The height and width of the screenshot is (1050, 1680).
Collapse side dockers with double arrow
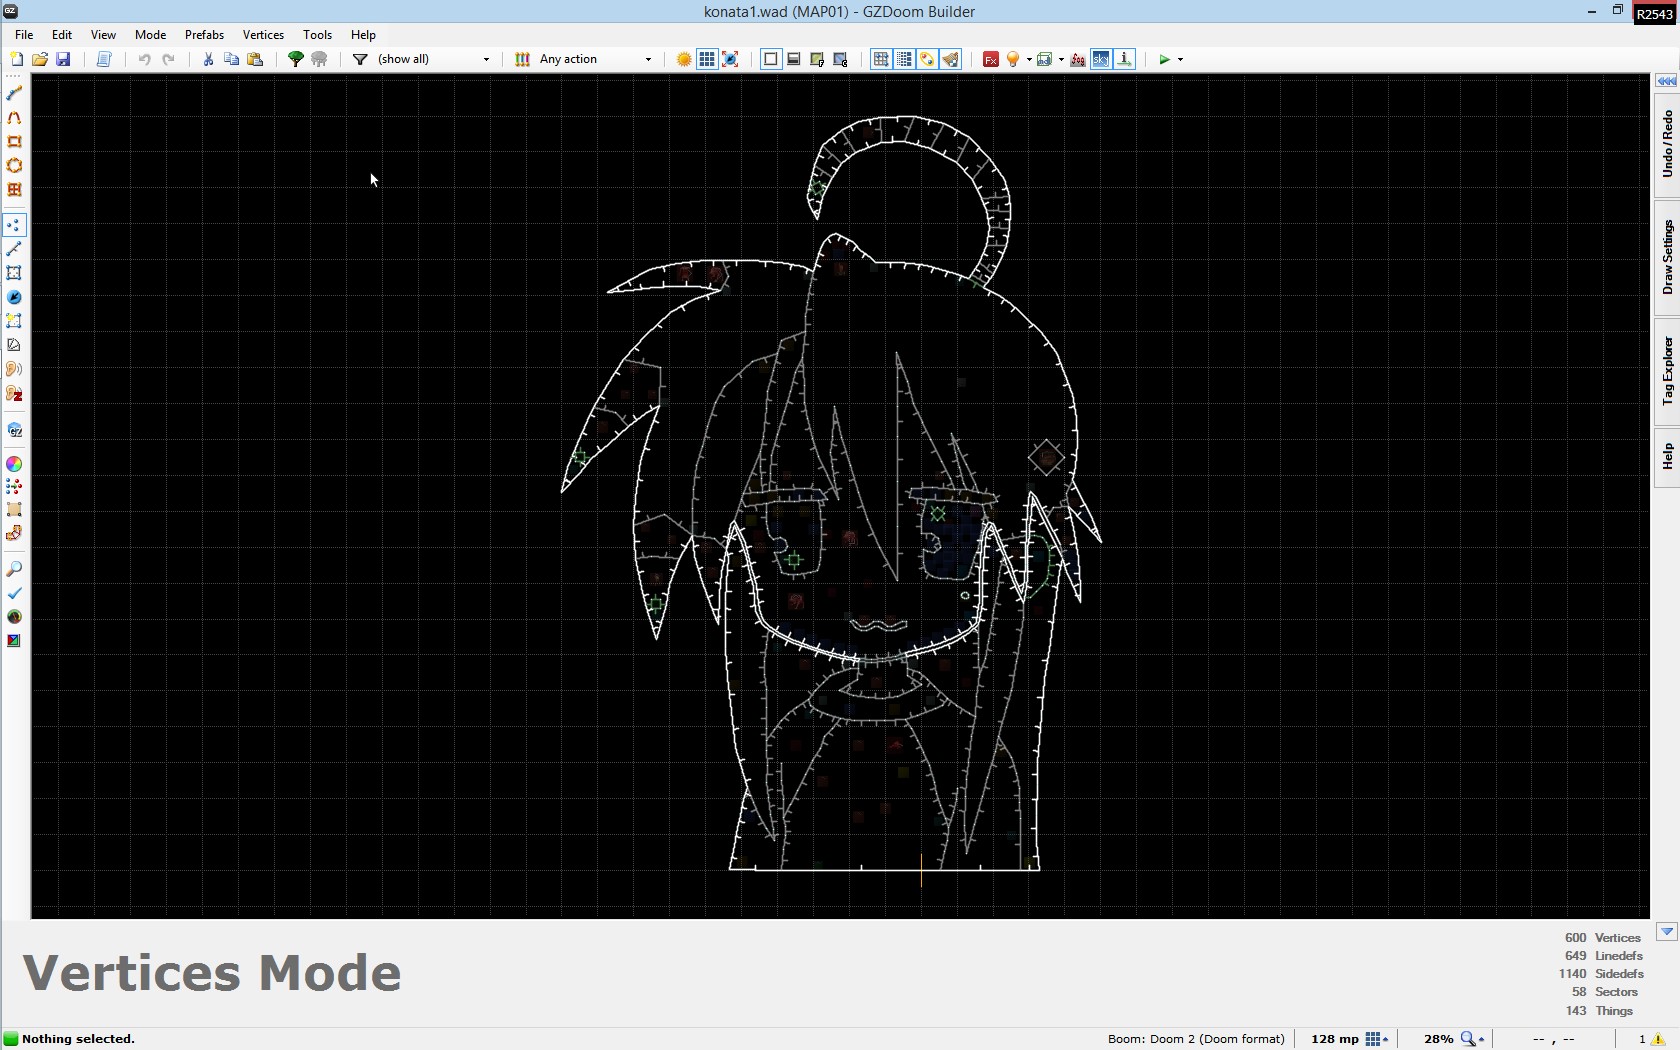(x=1667, y=81)
